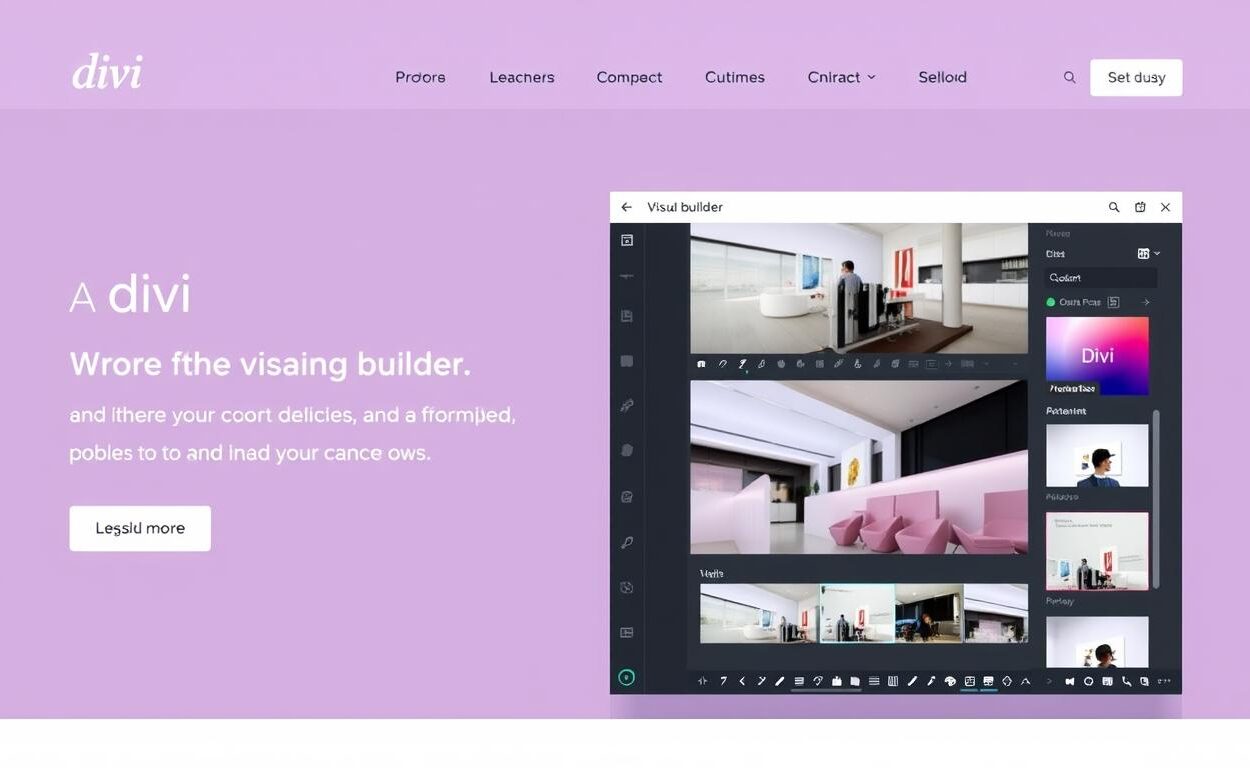This screenshot has width=1250, height=768.
Task: Click the magnifier icon in the site navigation bar
Action: (x=1069, y=76)
